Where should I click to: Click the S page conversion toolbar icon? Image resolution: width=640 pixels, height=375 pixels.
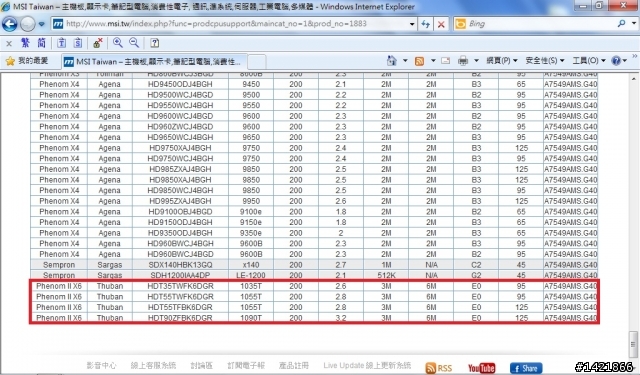point(78,42)
